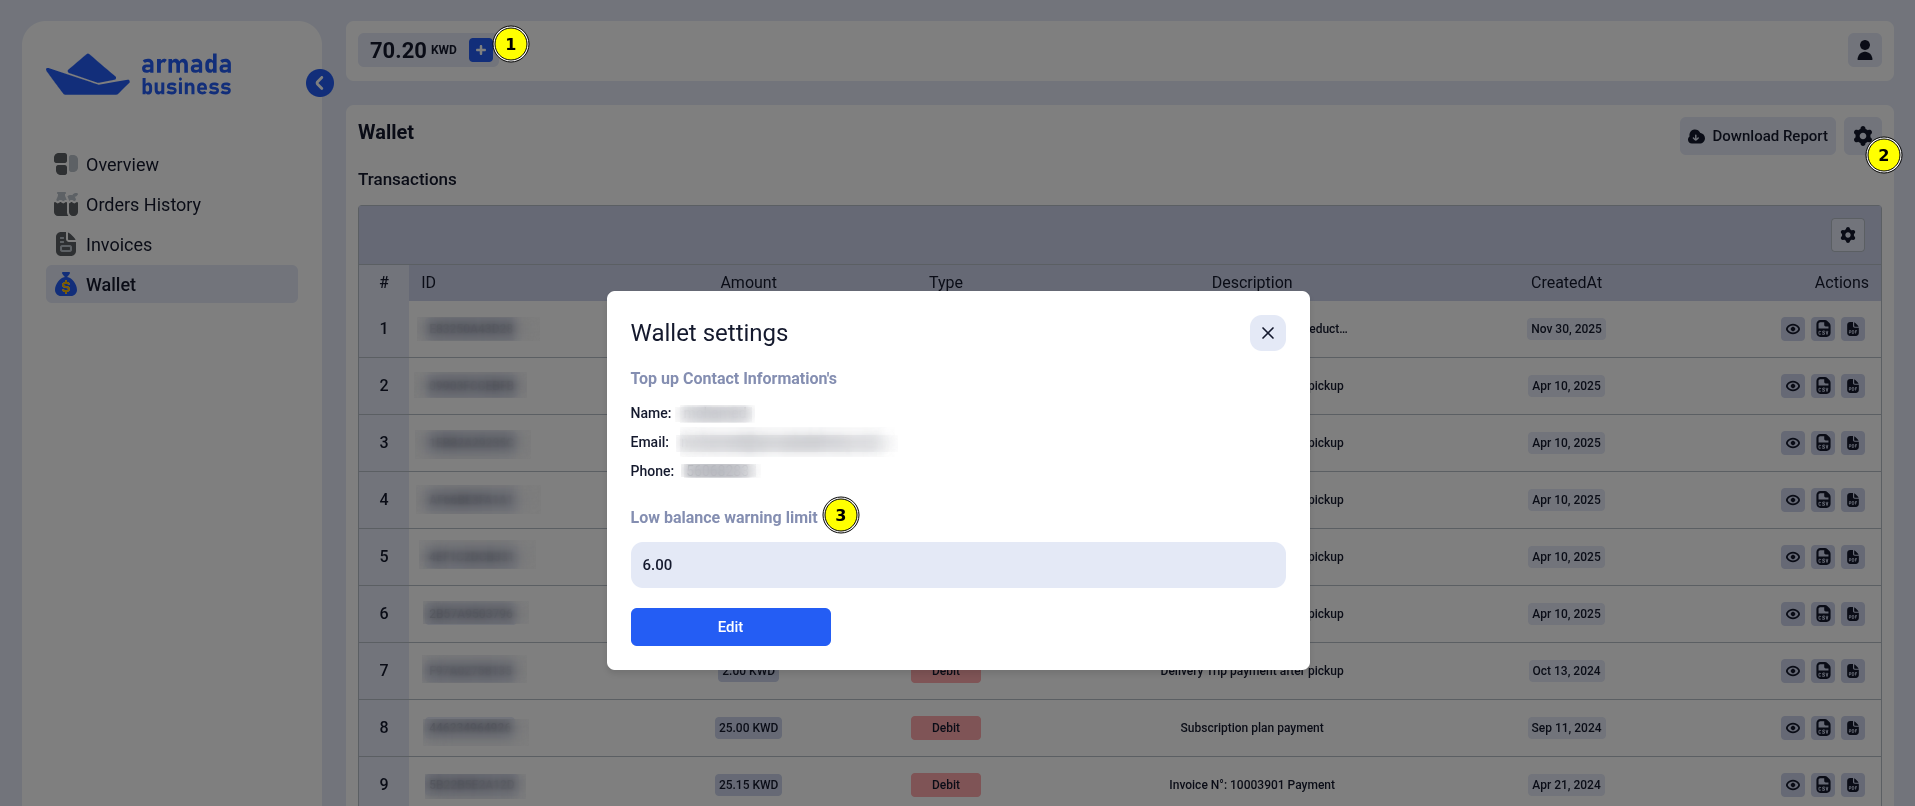Download CSV for the Subscription plan payment row
This screenshot has height=806, width=1915.
pos(1822,728)
